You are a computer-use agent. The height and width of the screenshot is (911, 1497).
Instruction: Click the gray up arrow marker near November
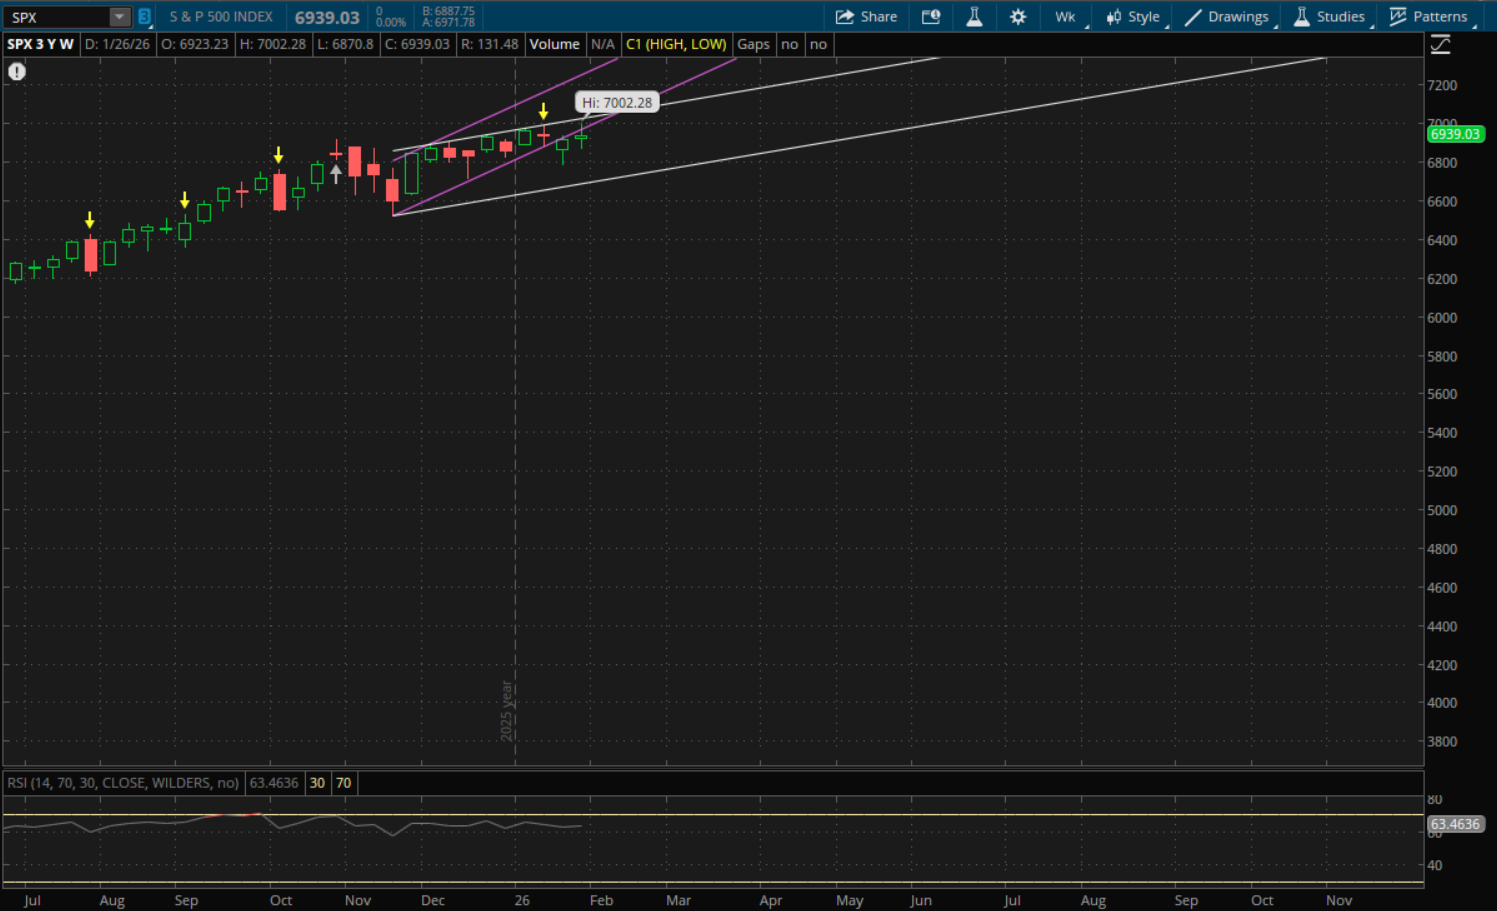point(336,173)
